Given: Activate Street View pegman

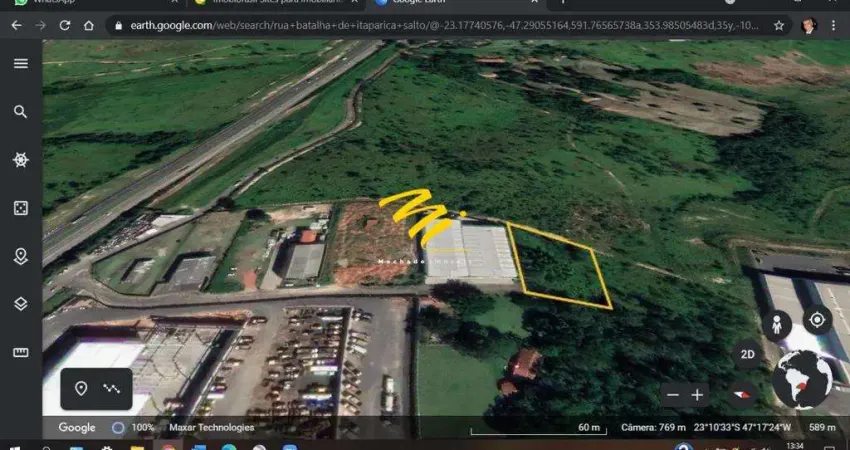Looking at the screenshot, I should pyautogui.click(x=777, y=326).
